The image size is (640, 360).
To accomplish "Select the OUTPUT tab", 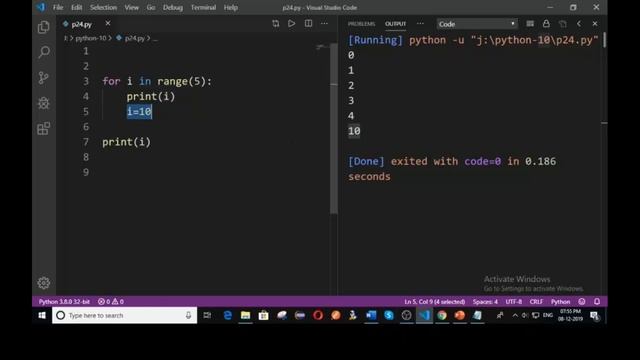I will coord(396,24).
